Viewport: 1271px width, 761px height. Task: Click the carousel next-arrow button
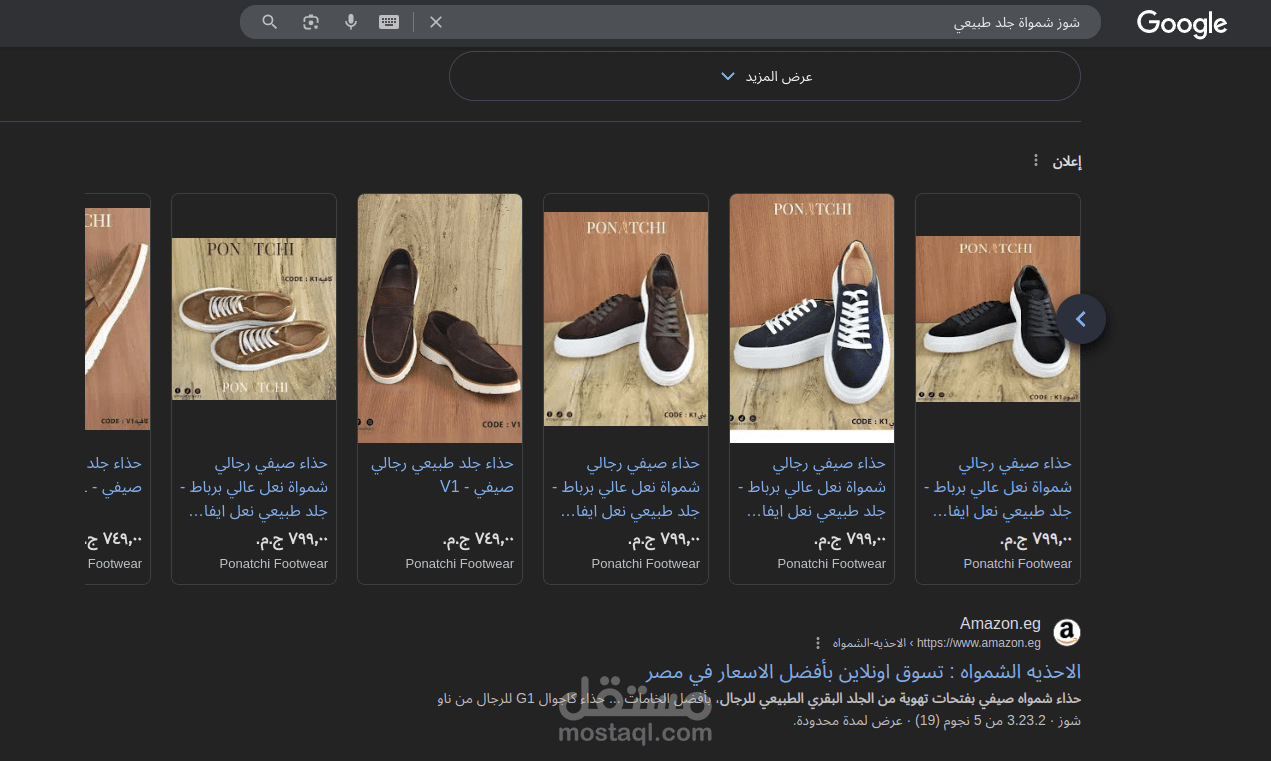point(1081,319)
